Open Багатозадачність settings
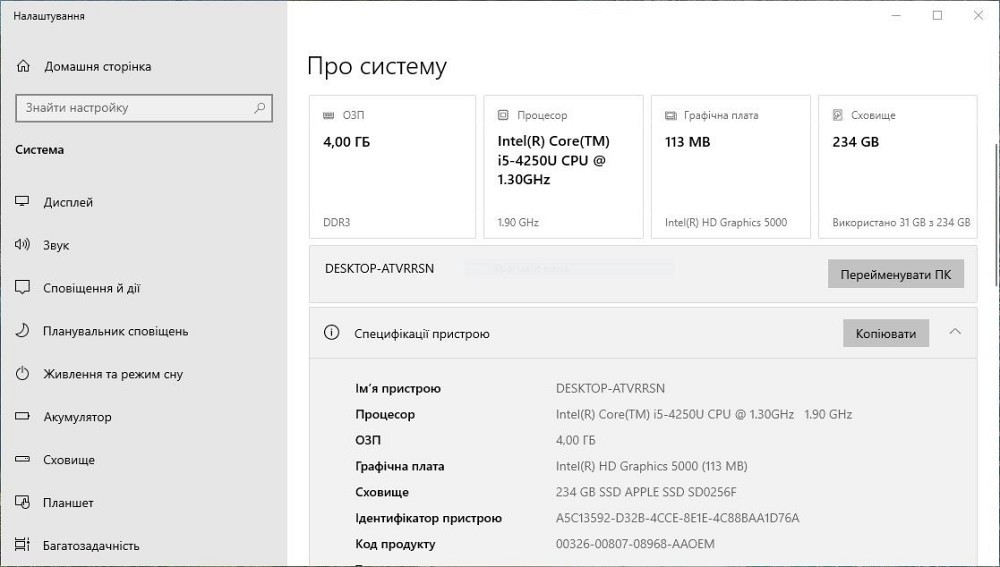The image size is (1000, 567). 91,545
